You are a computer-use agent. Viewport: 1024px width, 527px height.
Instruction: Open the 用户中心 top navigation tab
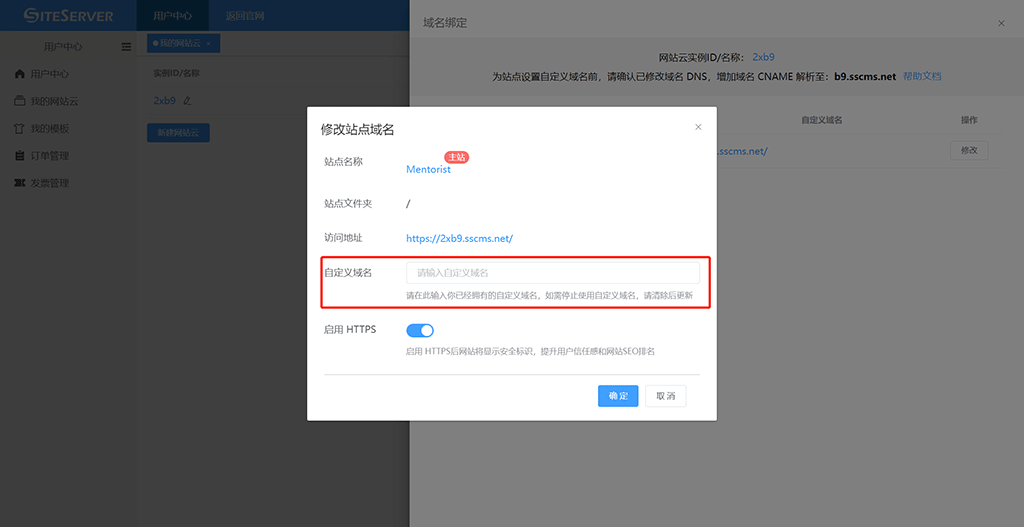[x=173, y=16]
